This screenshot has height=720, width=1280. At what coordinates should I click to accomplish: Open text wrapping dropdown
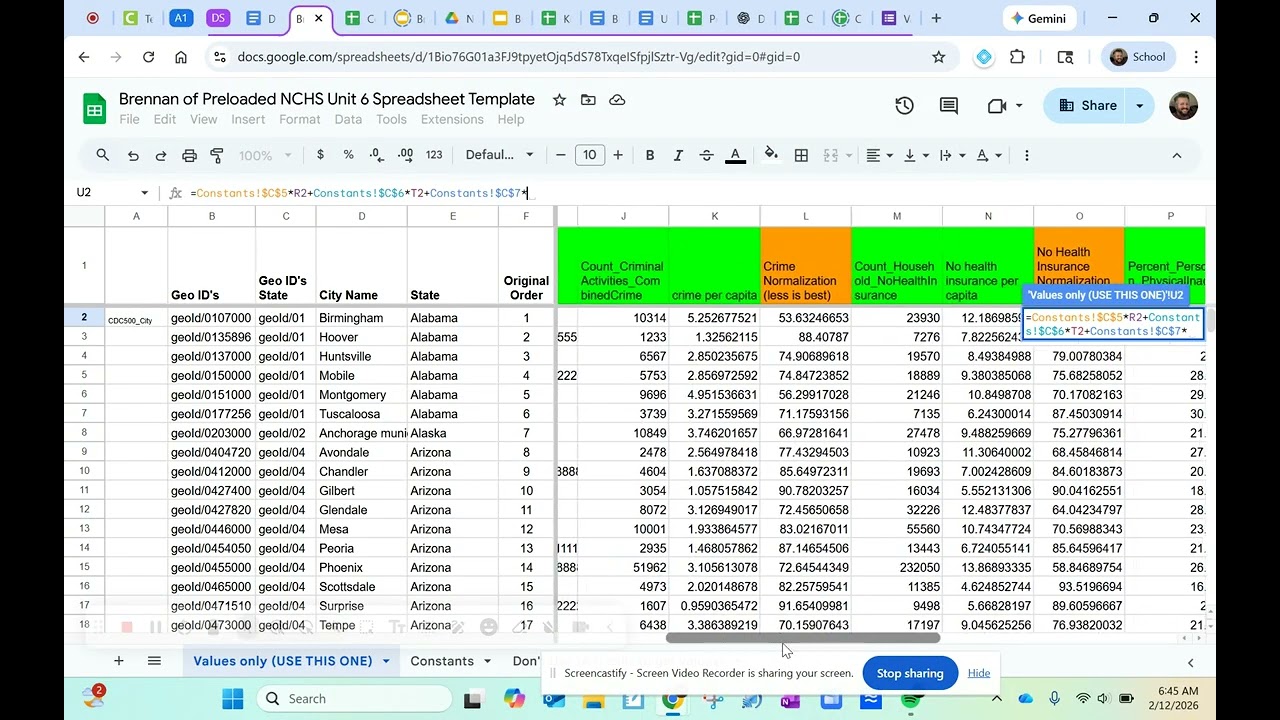(951, 155)
